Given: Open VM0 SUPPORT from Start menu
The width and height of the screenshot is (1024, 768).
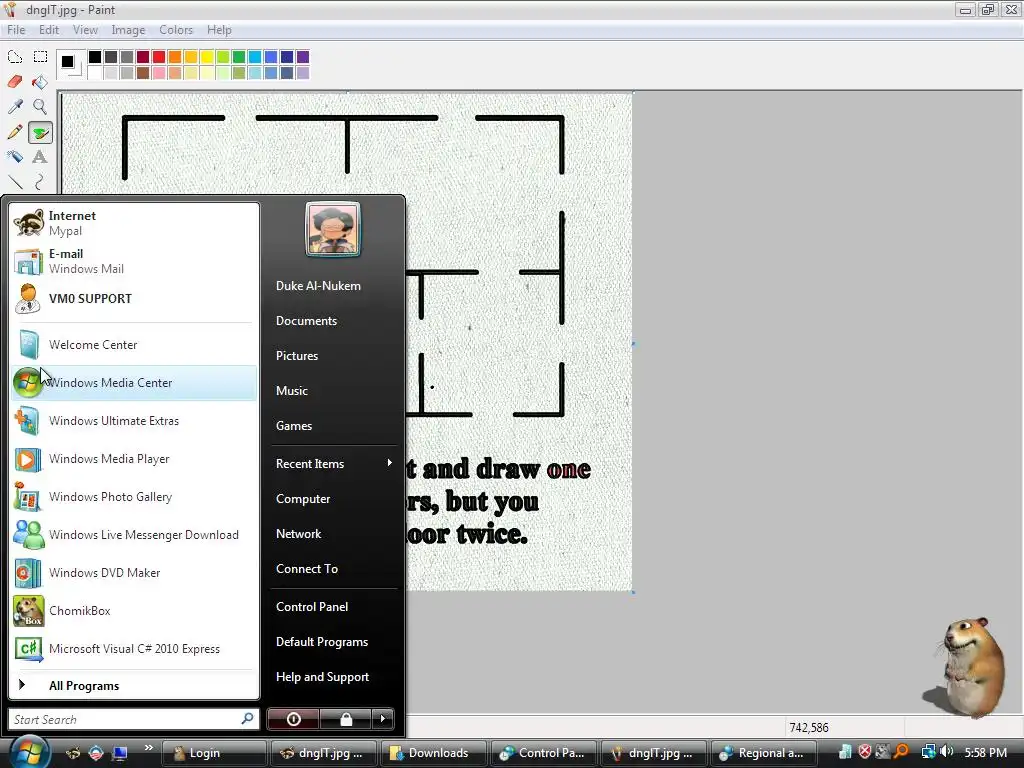Looking at the screenshot, I should 134,298.
